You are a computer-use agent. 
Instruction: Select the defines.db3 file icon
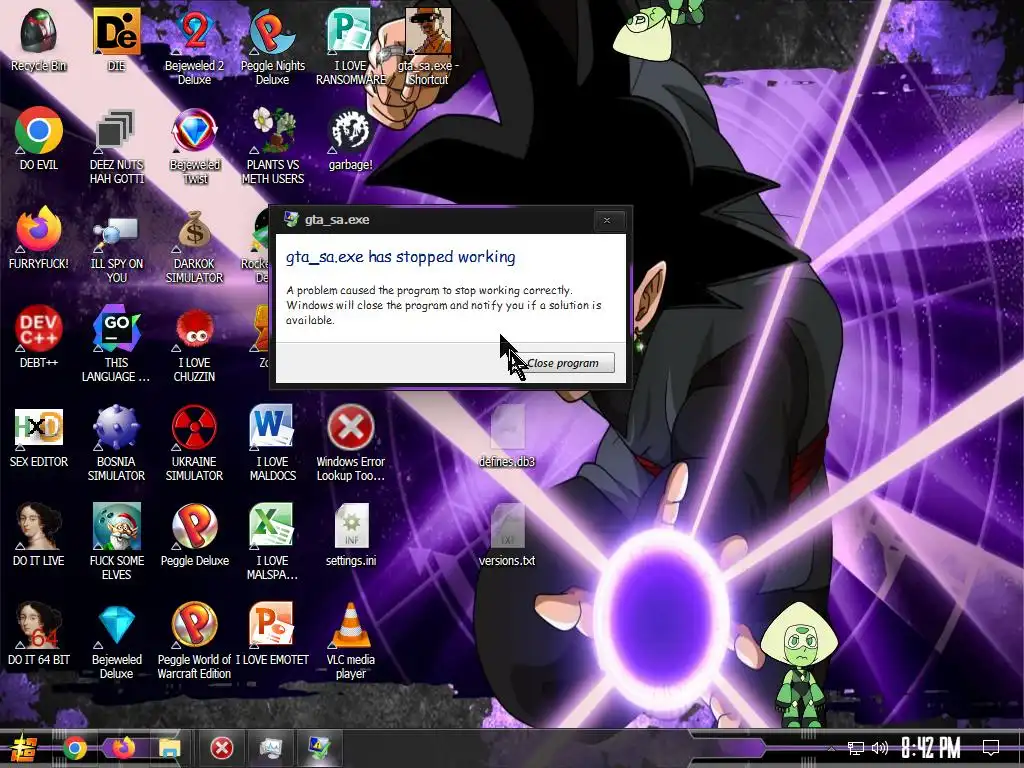click(507, 428)
